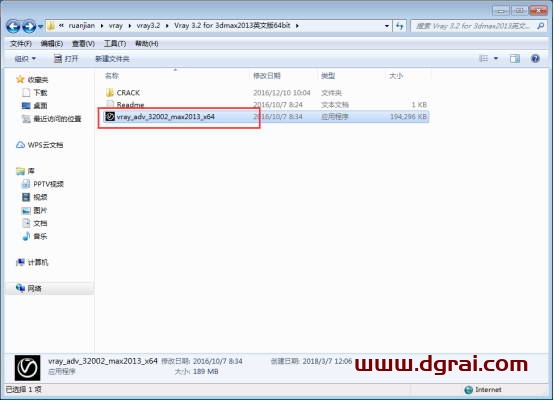Go forward to the next folder
Screen dimensions: 554x401
point(29,26)
